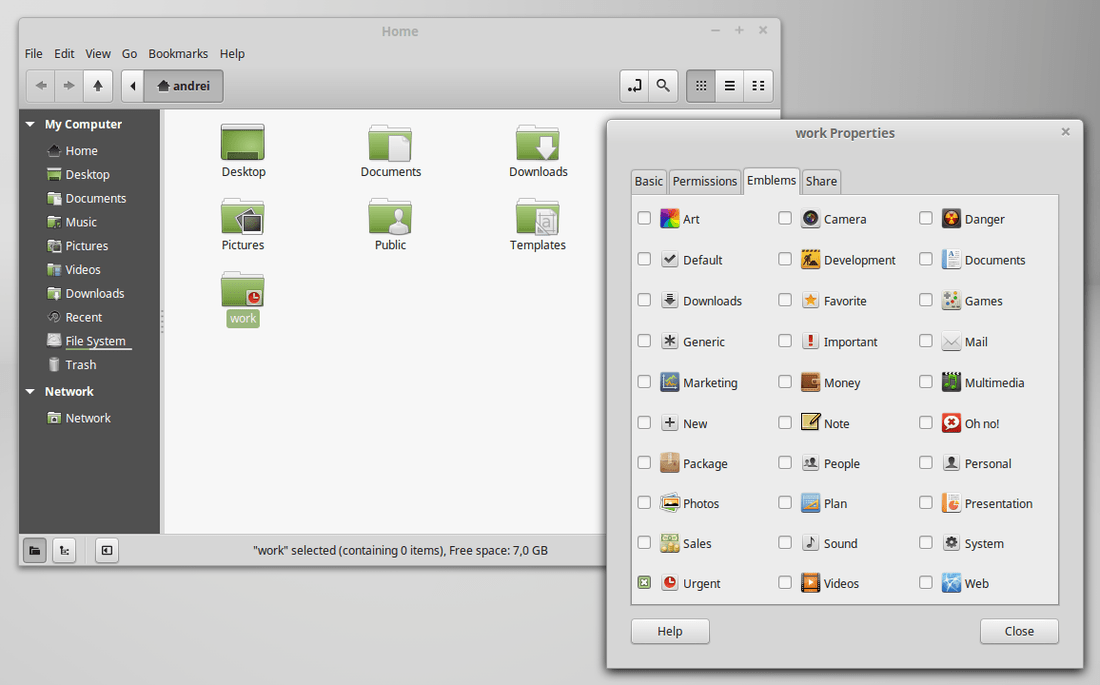Image resolution: width=1100 pixels, height=685 pixels.
Task: Collapse the My Computer section
Action: tap(30, 123)
